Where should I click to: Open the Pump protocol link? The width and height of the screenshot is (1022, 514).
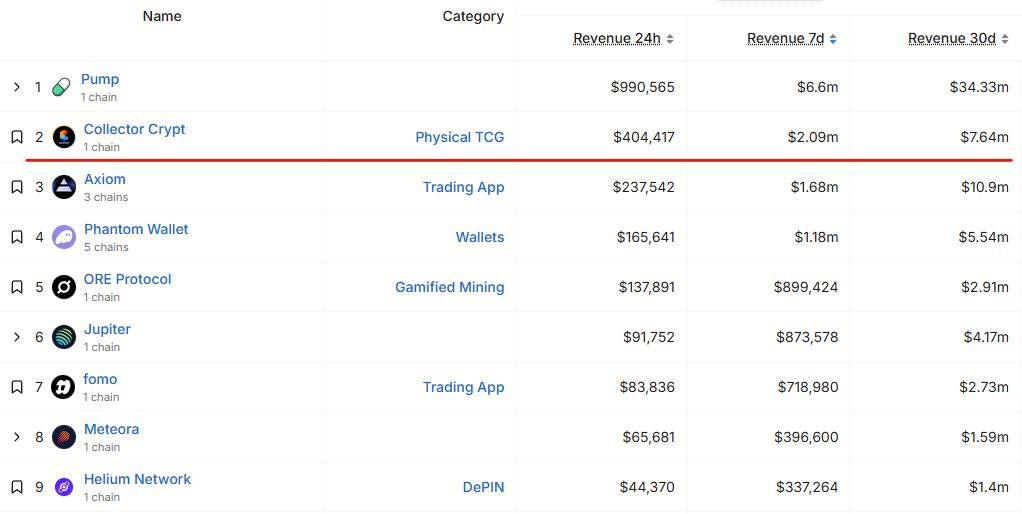coord(100,79)
